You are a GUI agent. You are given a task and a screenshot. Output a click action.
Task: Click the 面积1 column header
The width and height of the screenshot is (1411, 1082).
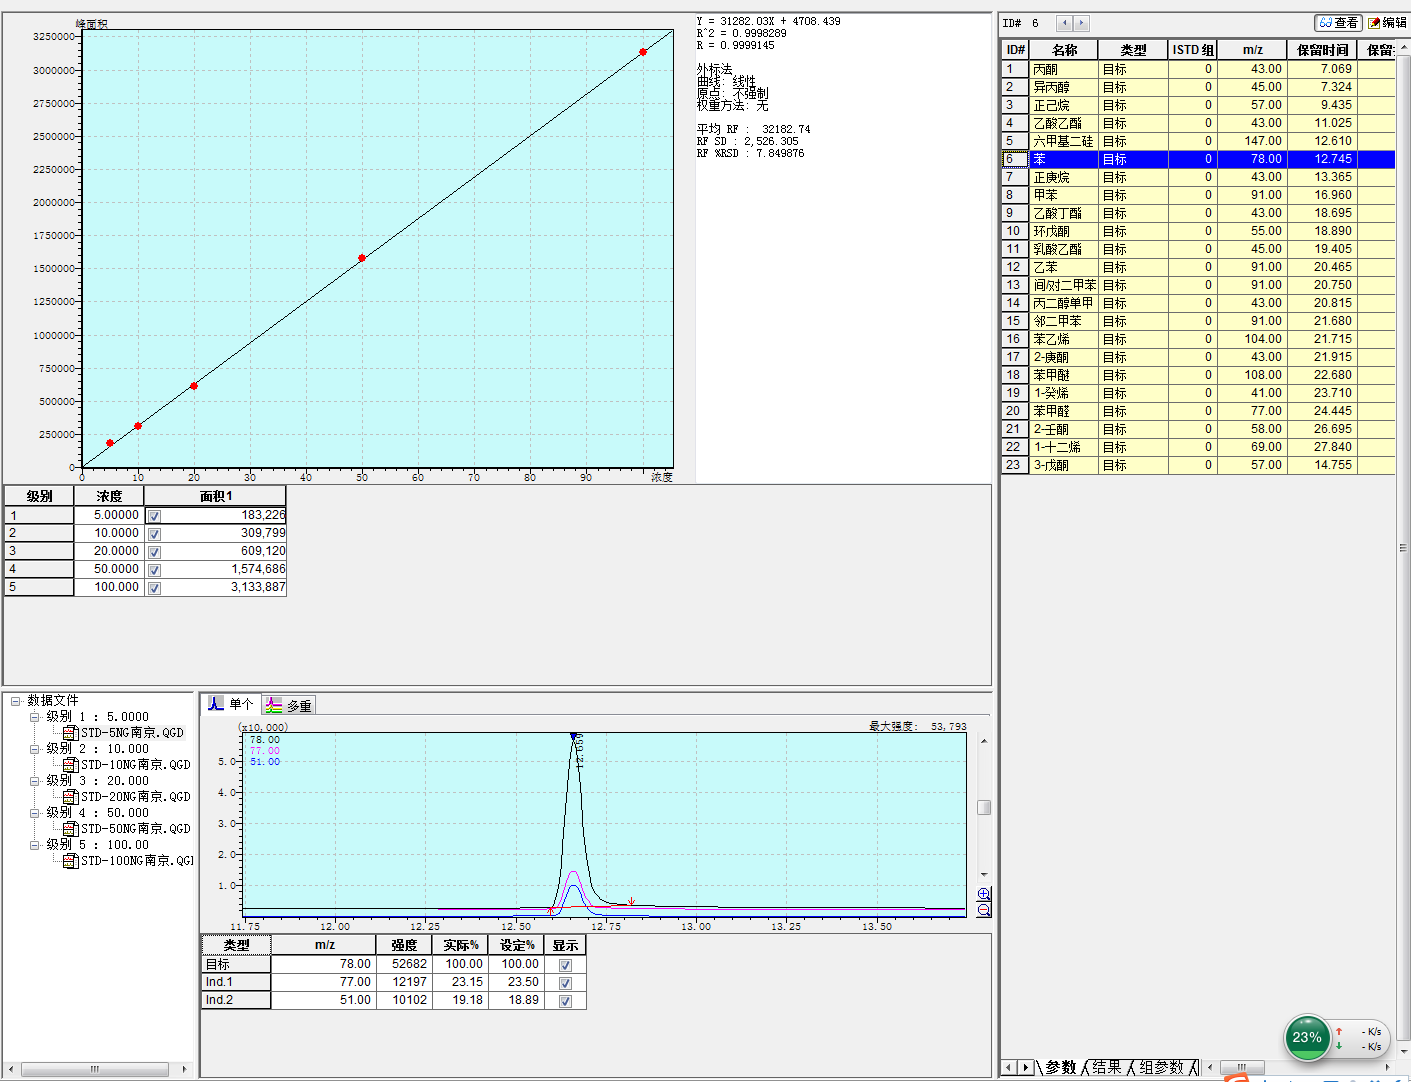(215, 496)
